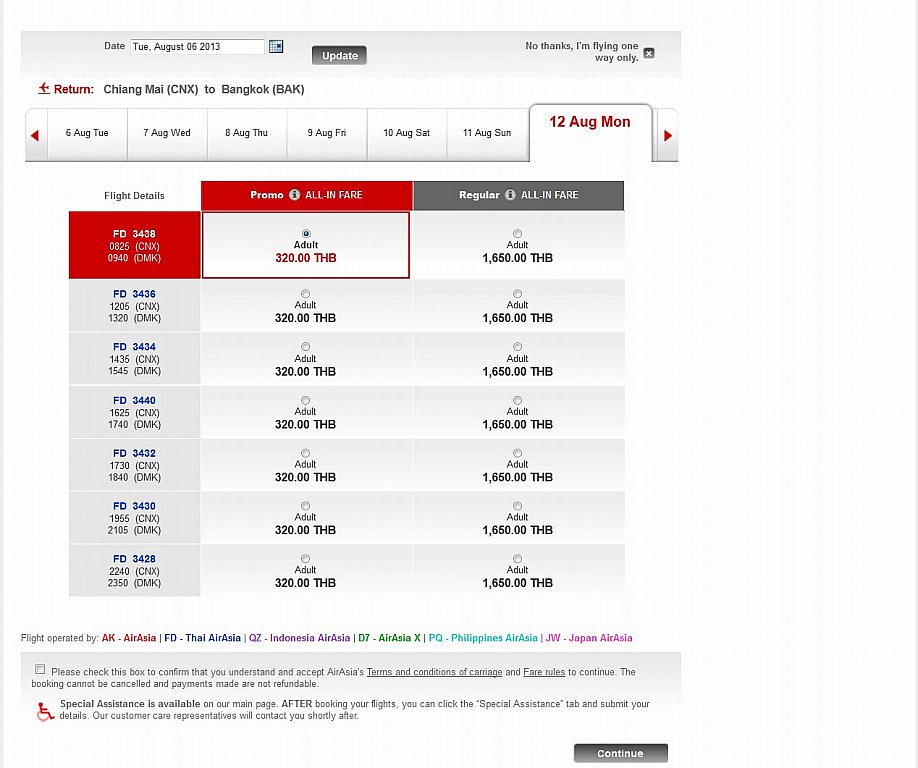Switch to the 11 Aug Sun date tab
Image resolution: width=918 pixels, height=768 pixels.
pyautogui.click(x=487, y=133)
